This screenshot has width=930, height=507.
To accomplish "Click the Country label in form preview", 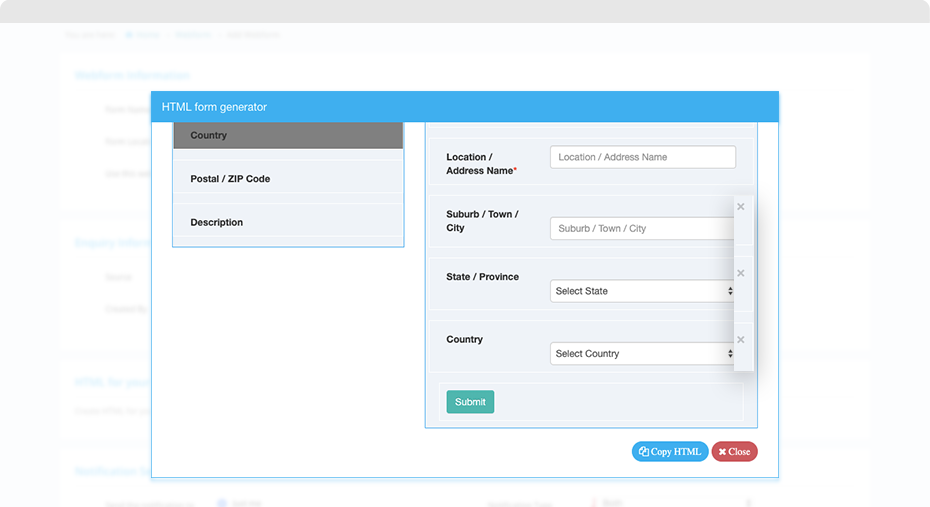I will (x=464, y=339).
